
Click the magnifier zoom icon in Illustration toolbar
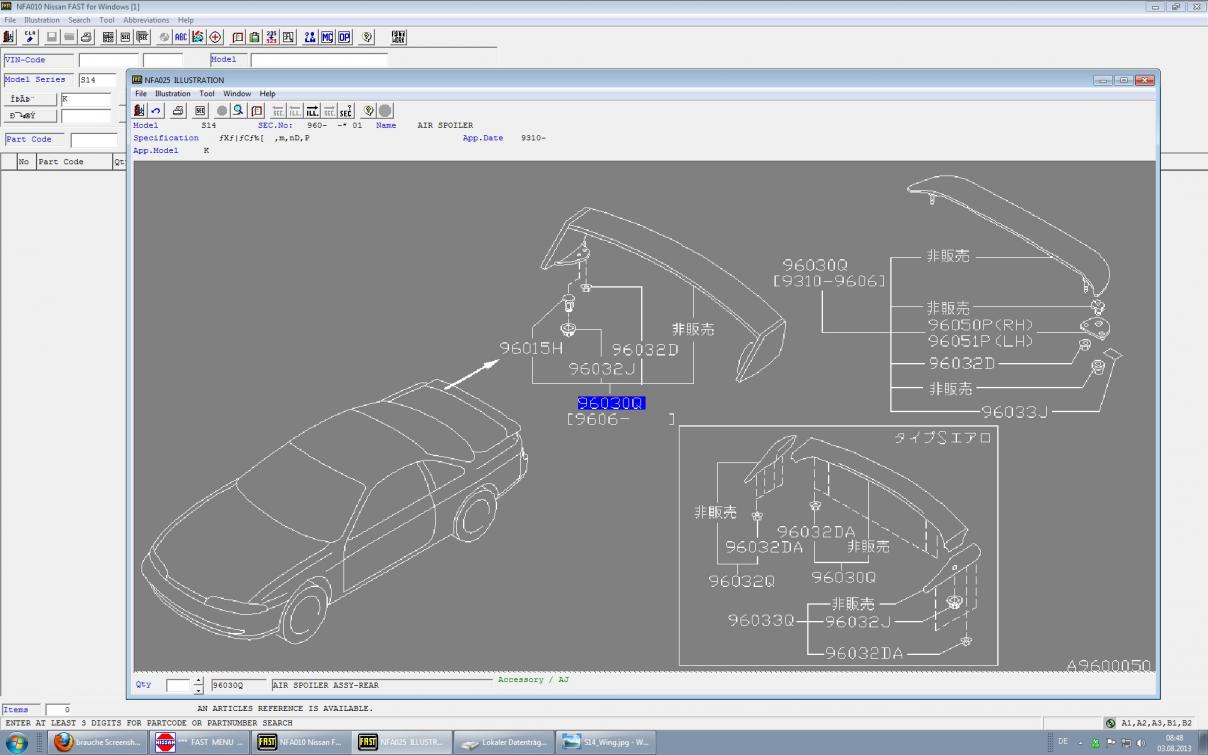point(239,111)
